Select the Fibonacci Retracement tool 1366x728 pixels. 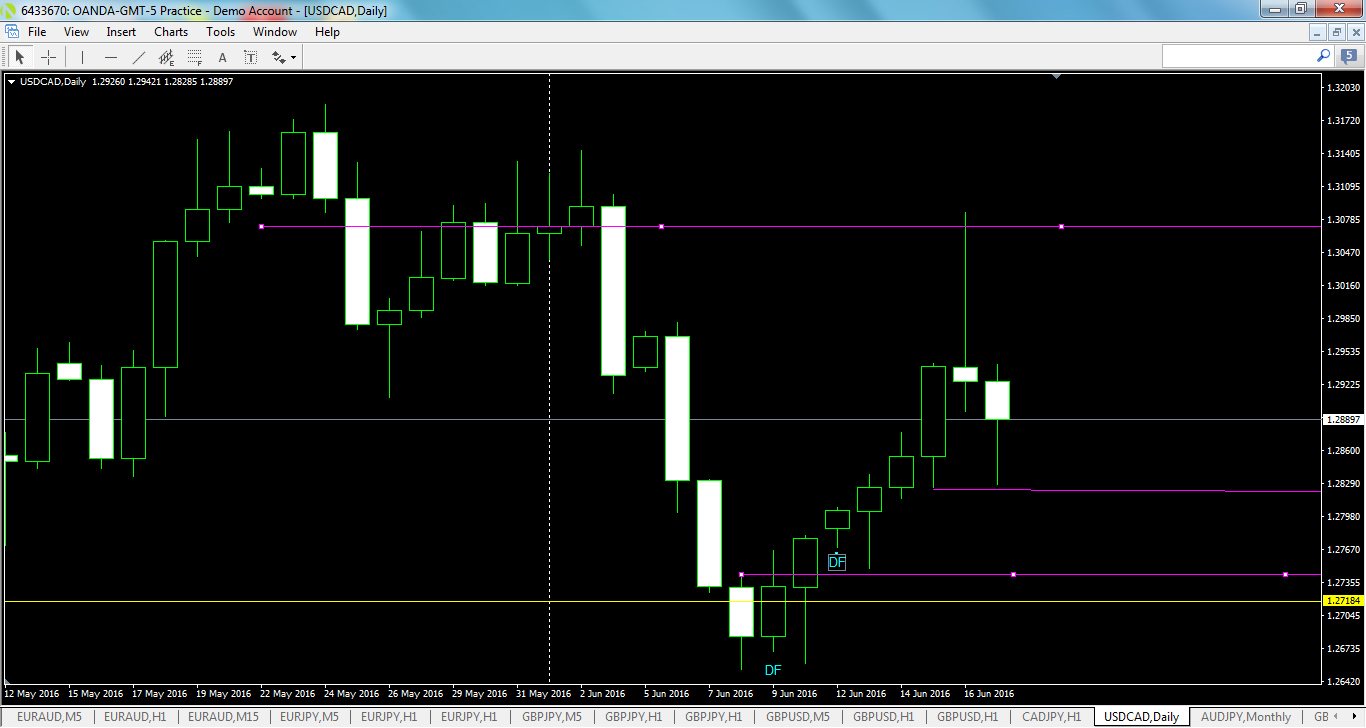tap(193, 56)
